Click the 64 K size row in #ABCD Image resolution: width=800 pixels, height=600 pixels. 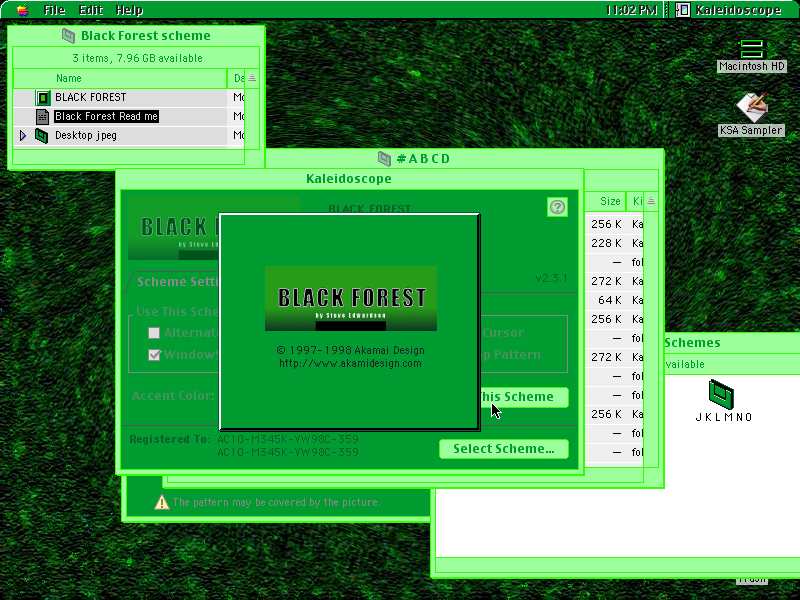click(609, 301)
